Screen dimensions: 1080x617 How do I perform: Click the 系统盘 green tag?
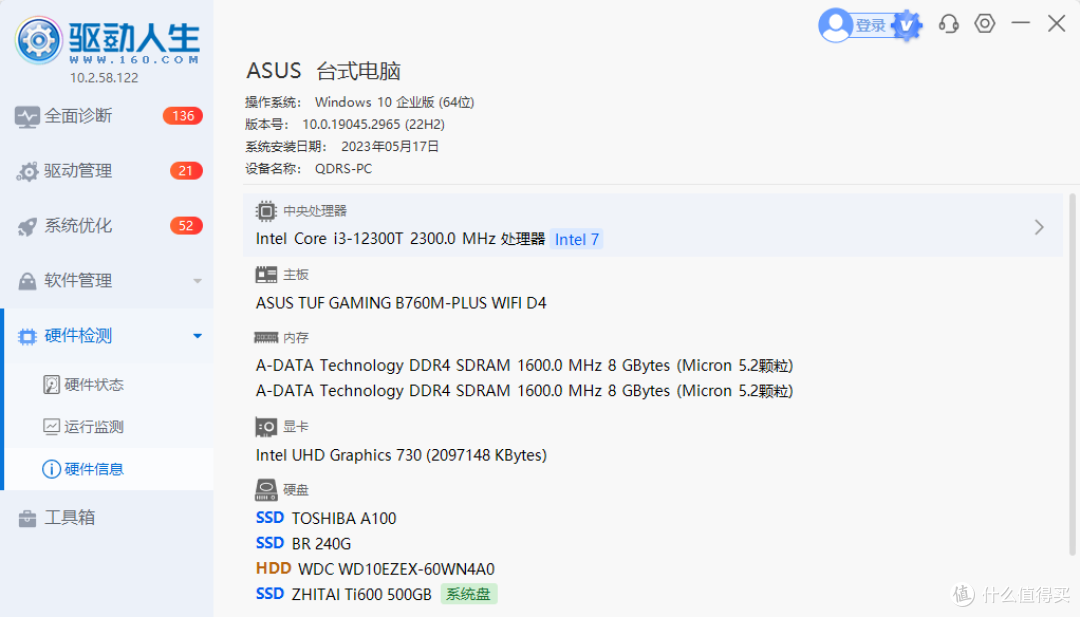coord(468,594)
